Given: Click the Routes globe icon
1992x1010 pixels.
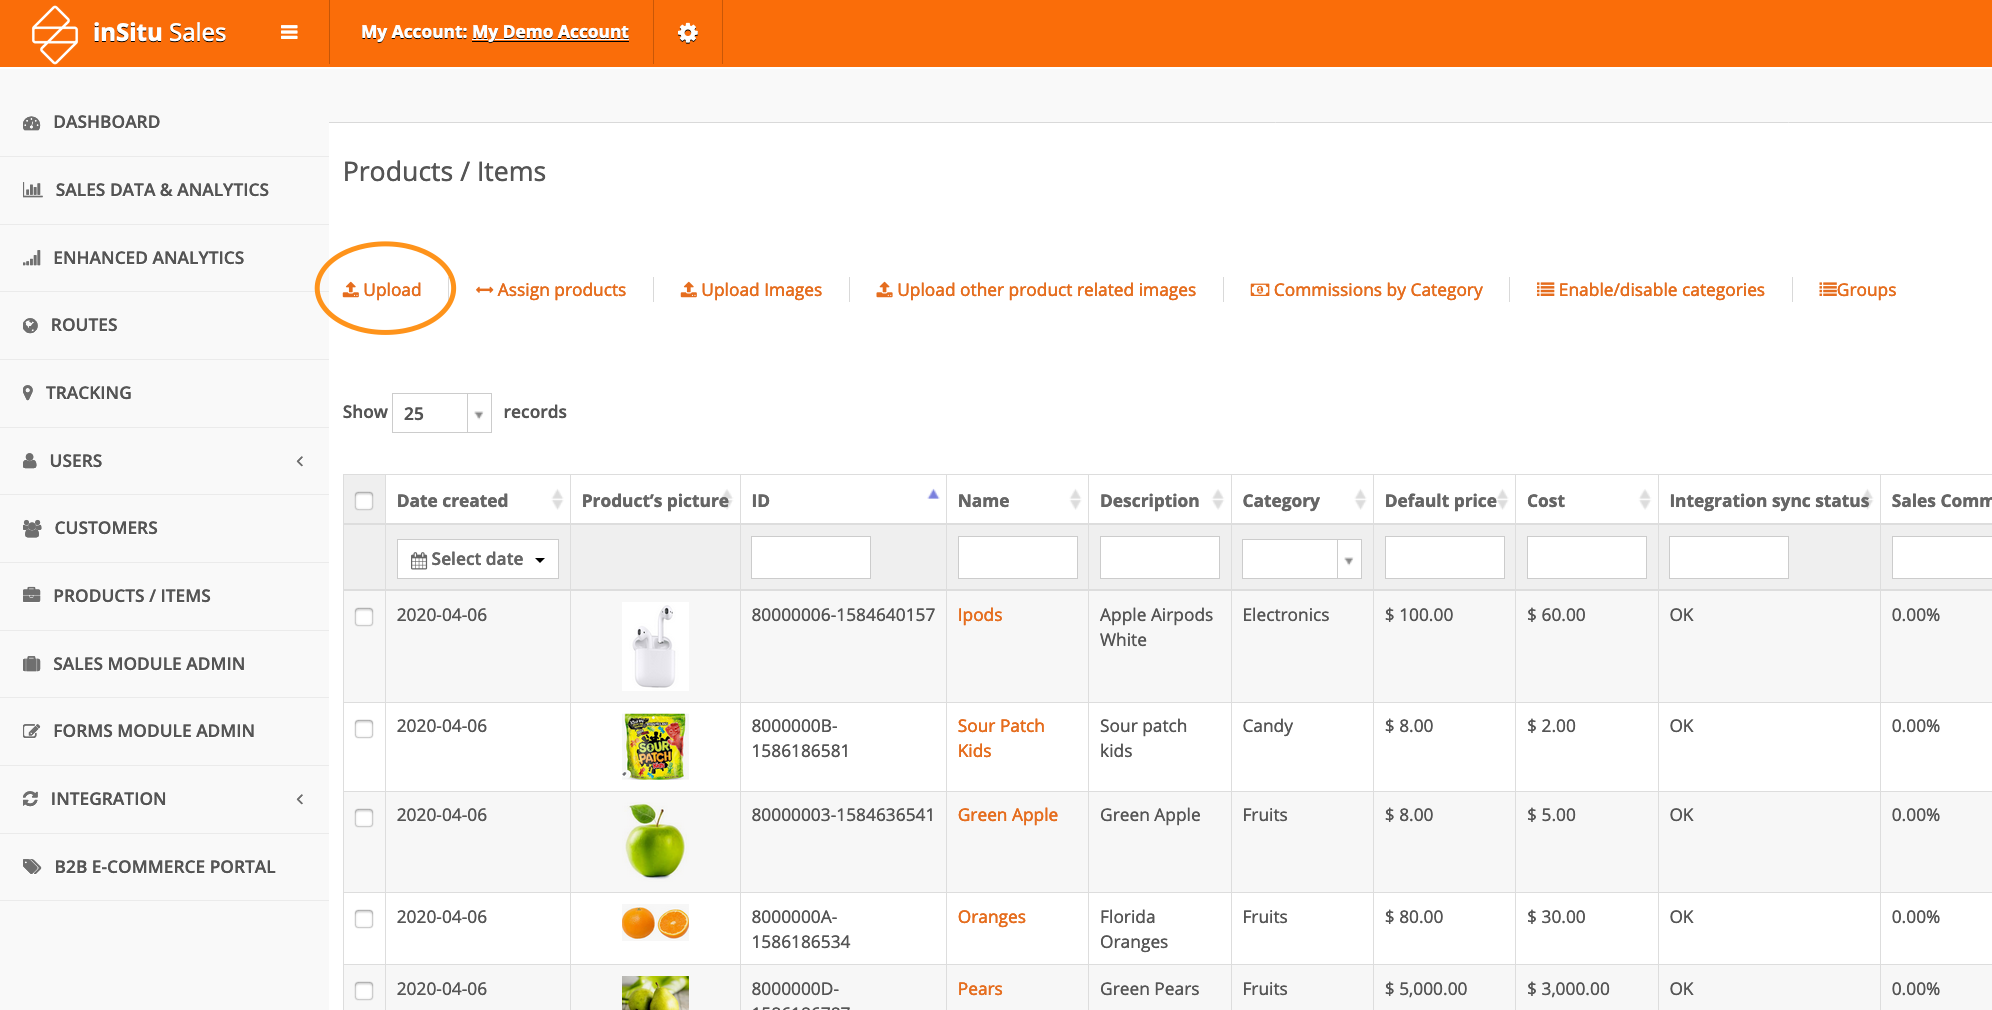Looking at the screenshot, I should pyautogui.click(x=30, y=326).
